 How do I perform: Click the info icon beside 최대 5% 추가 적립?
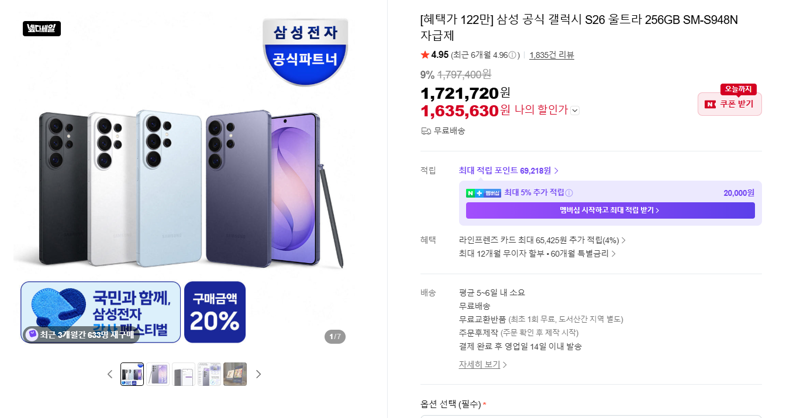[569, 193]
